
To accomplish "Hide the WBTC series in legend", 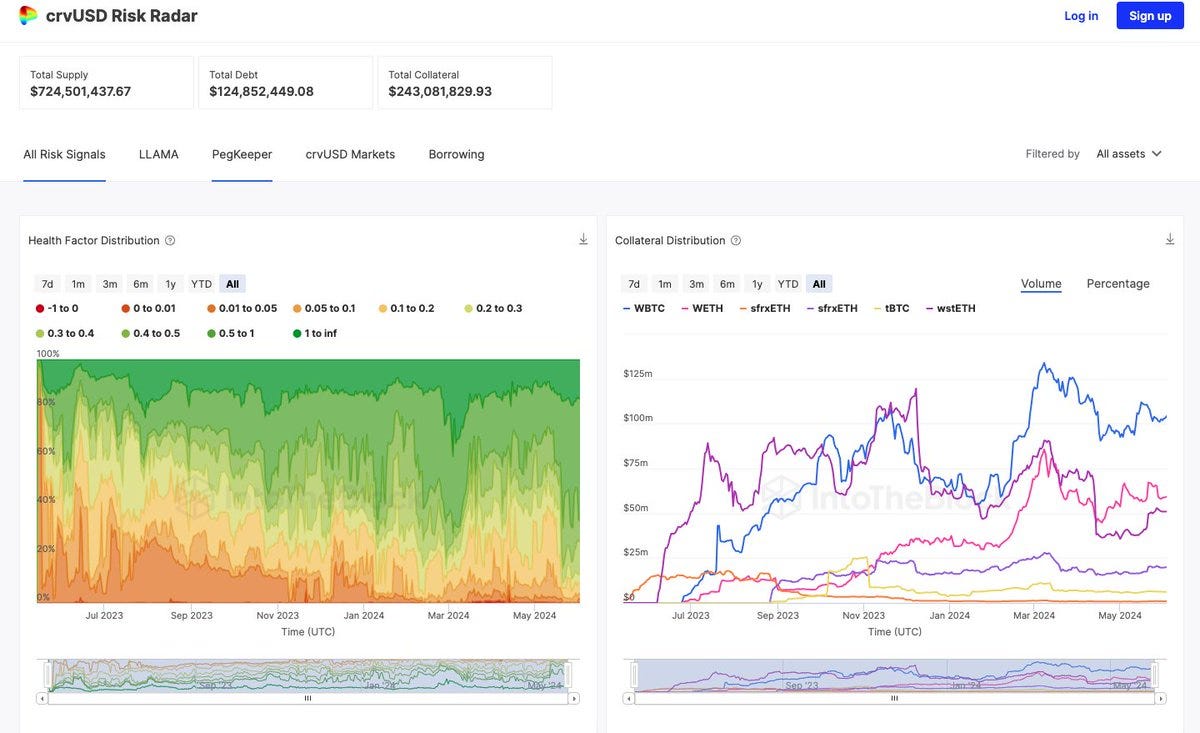I will point(643,308).
